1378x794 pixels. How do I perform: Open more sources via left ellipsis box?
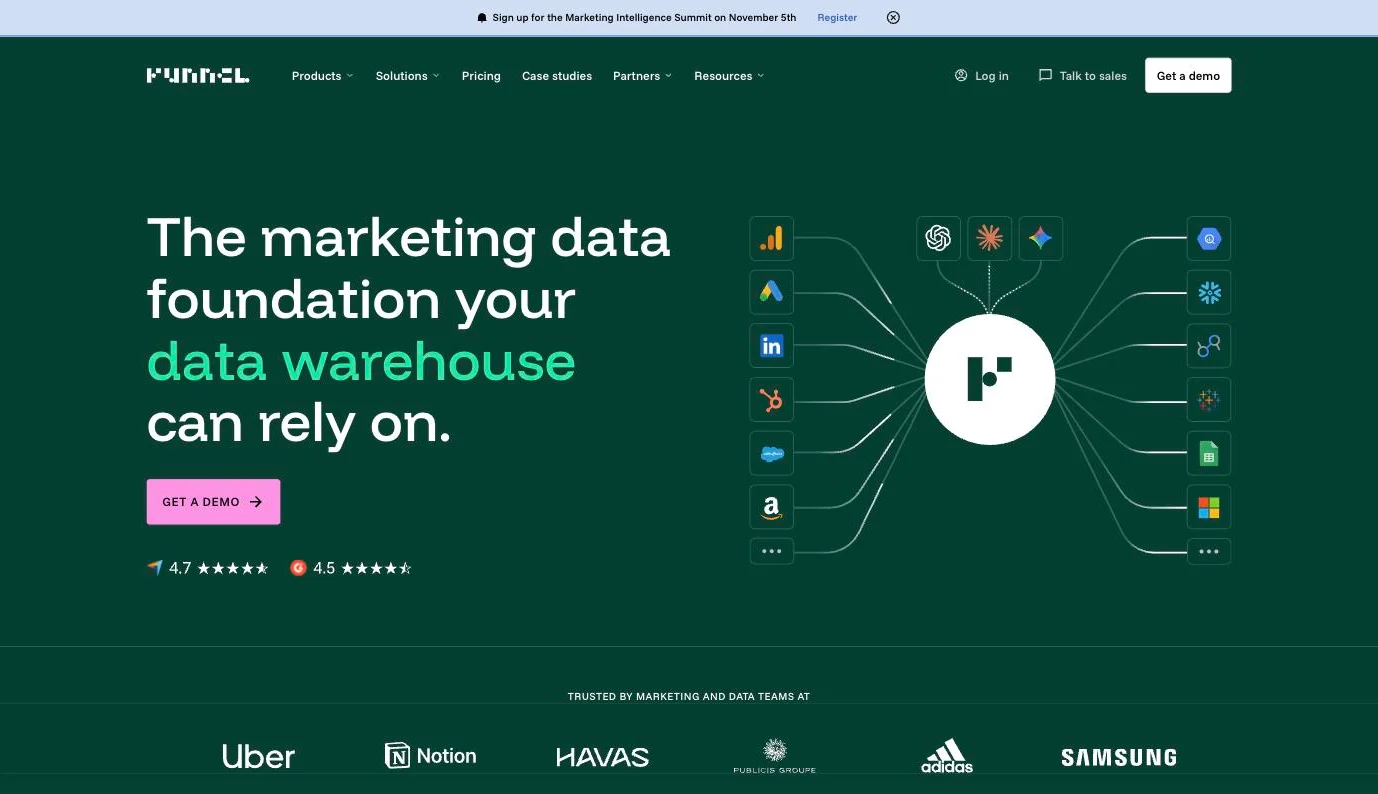pos(771,551)
